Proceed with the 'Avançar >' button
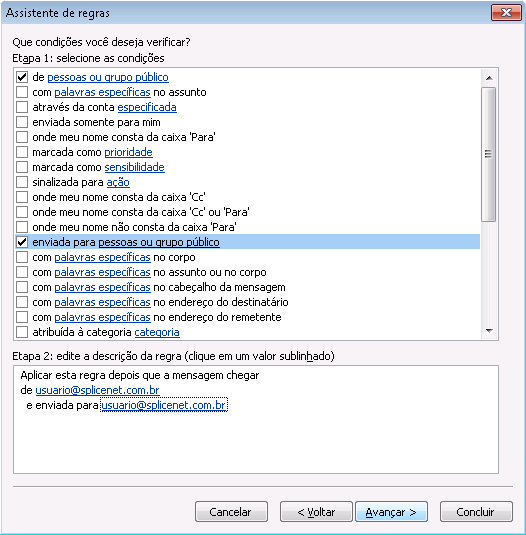 [391, 511]
